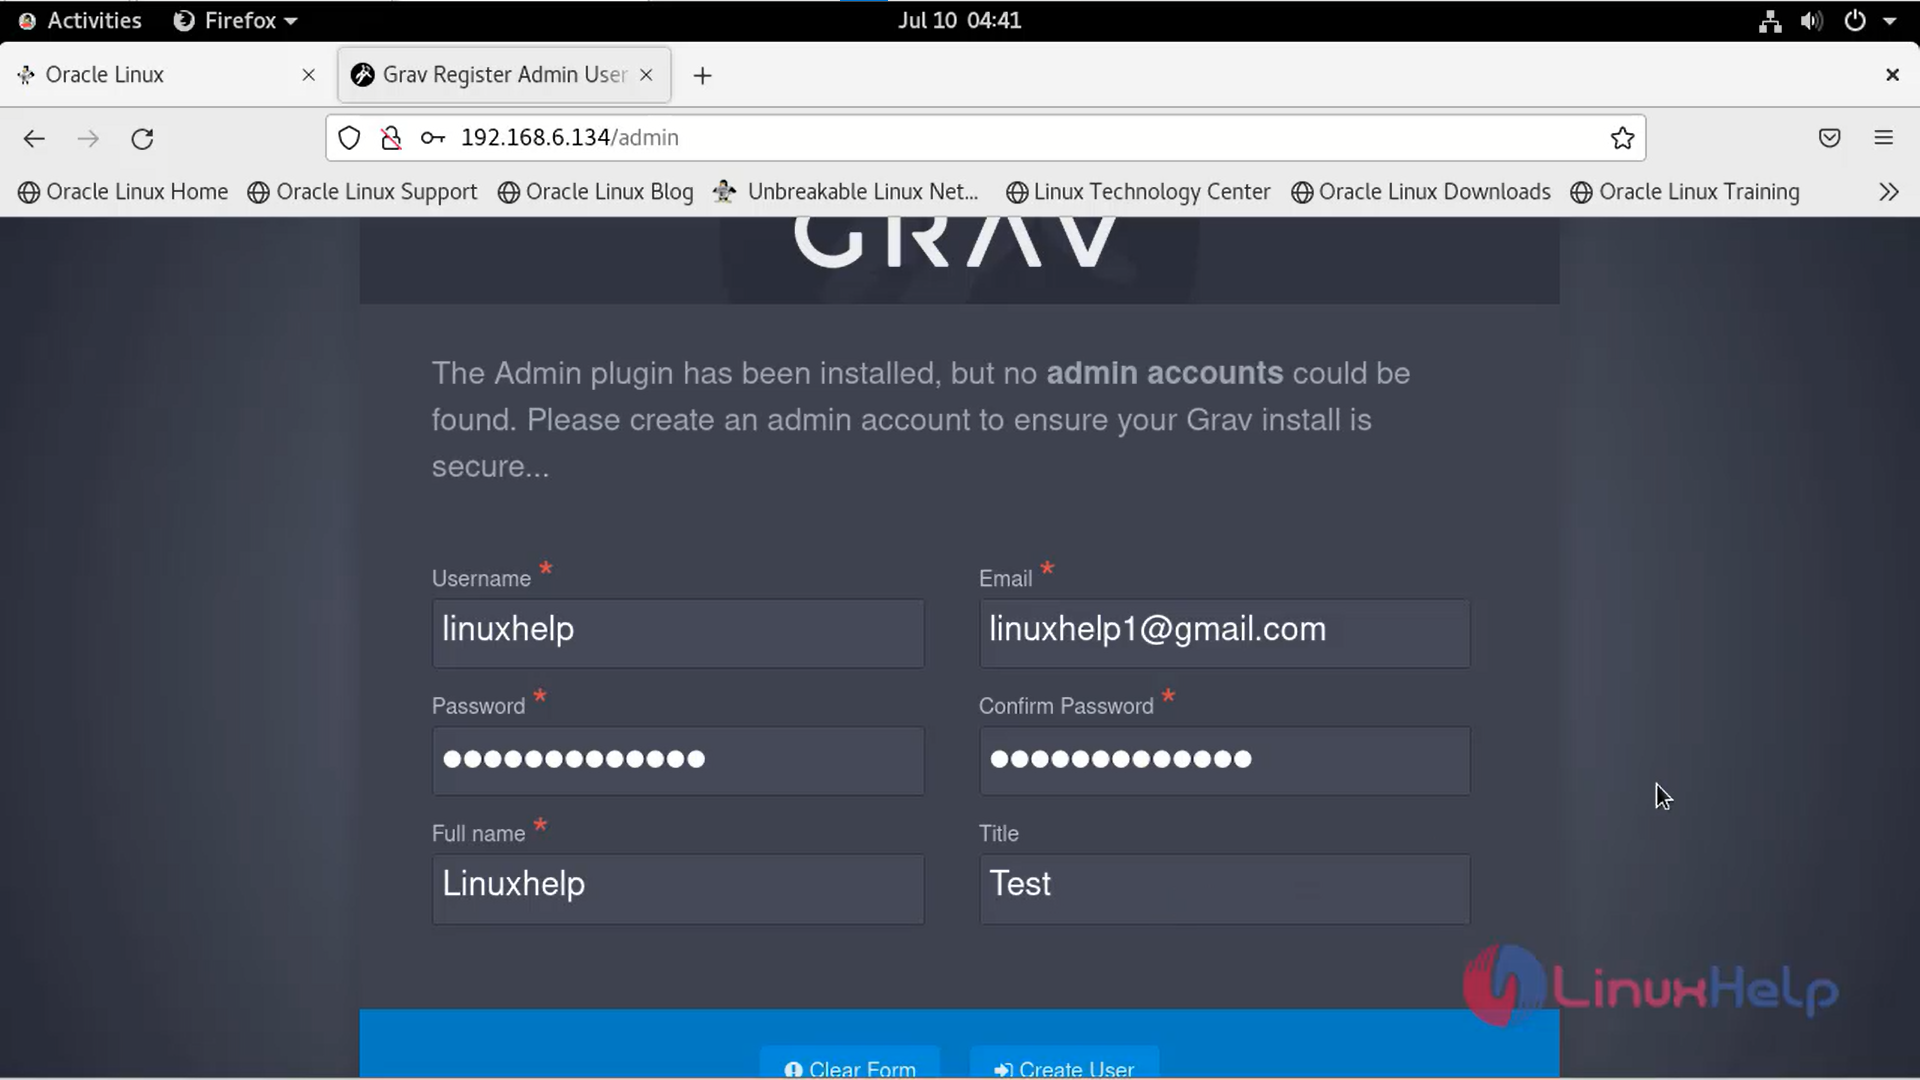Open Oracle Linux Training bookmark
Viewport: 1920px width, 1080px height.
[x=1685, y=192]
